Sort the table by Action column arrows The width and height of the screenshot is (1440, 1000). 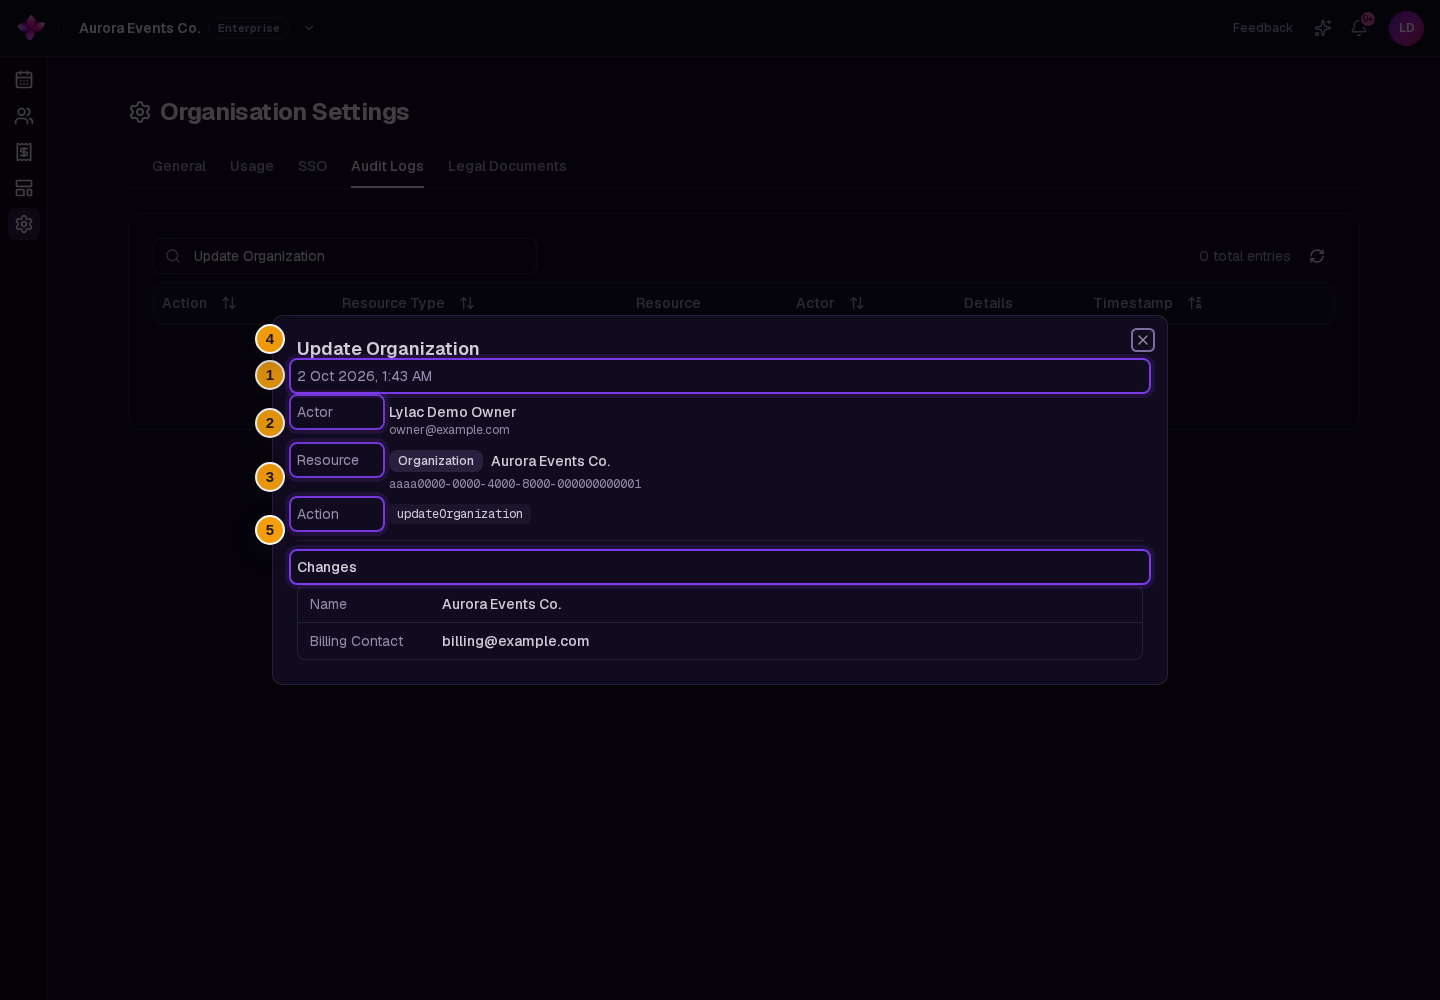pos(229,303)
